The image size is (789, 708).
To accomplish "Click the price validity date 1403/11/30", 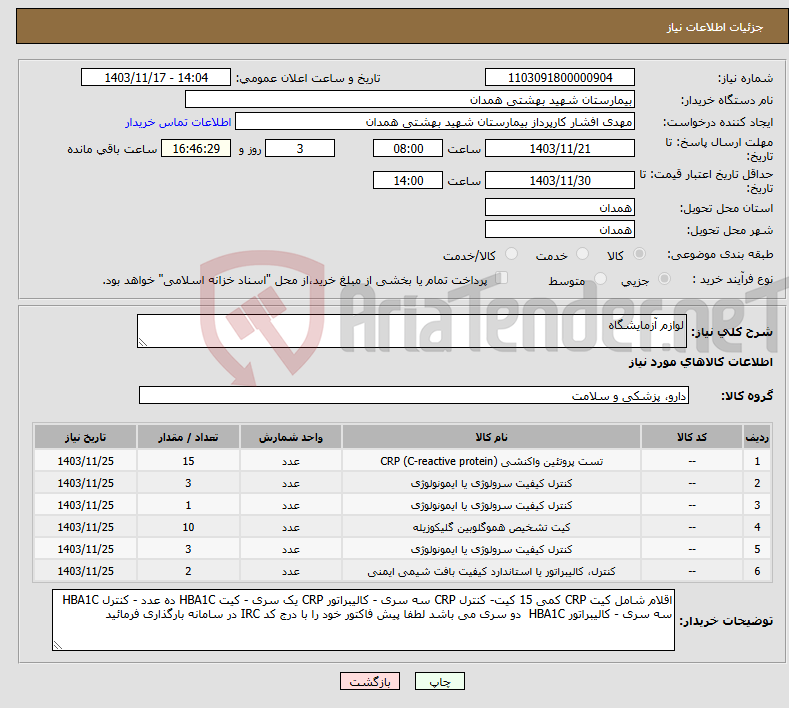I will point(560,180).
